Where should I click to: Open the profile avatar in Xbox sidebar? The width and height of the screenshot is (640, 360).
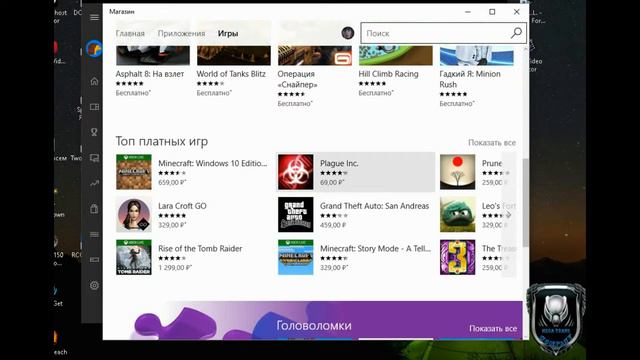click(94, 49)
